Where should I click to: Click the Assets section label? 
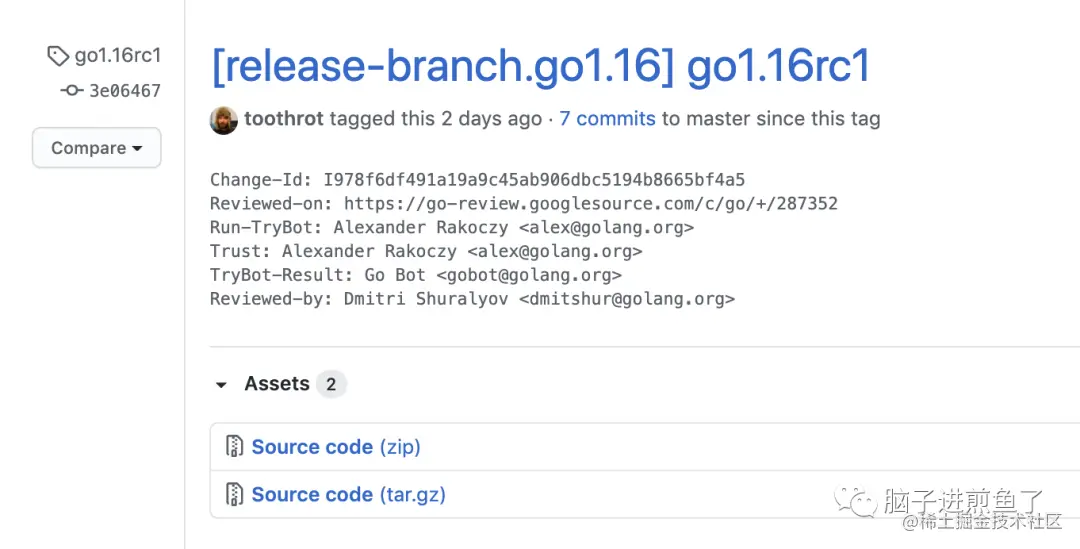[x=277, y=384]
